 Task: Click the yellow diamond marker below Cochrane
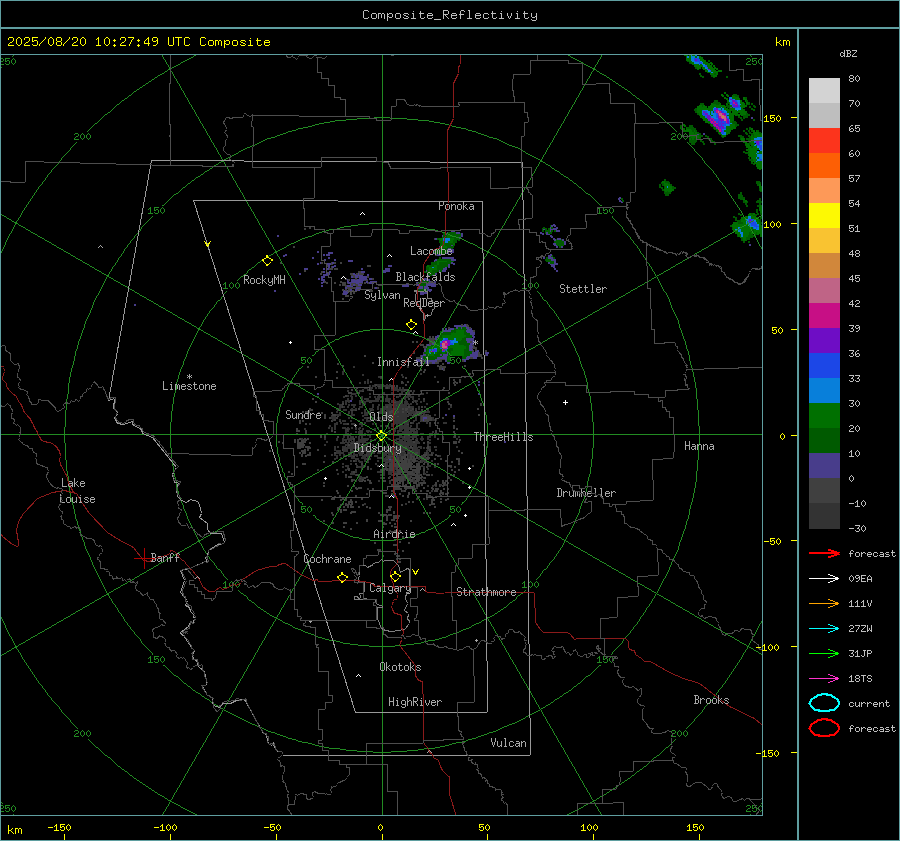342,577
